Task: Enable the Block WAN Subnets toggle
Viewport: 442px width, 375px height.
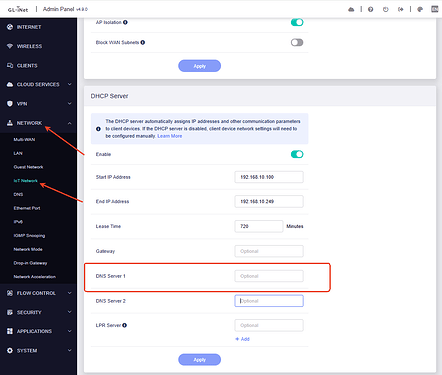Action: (297, 42)
